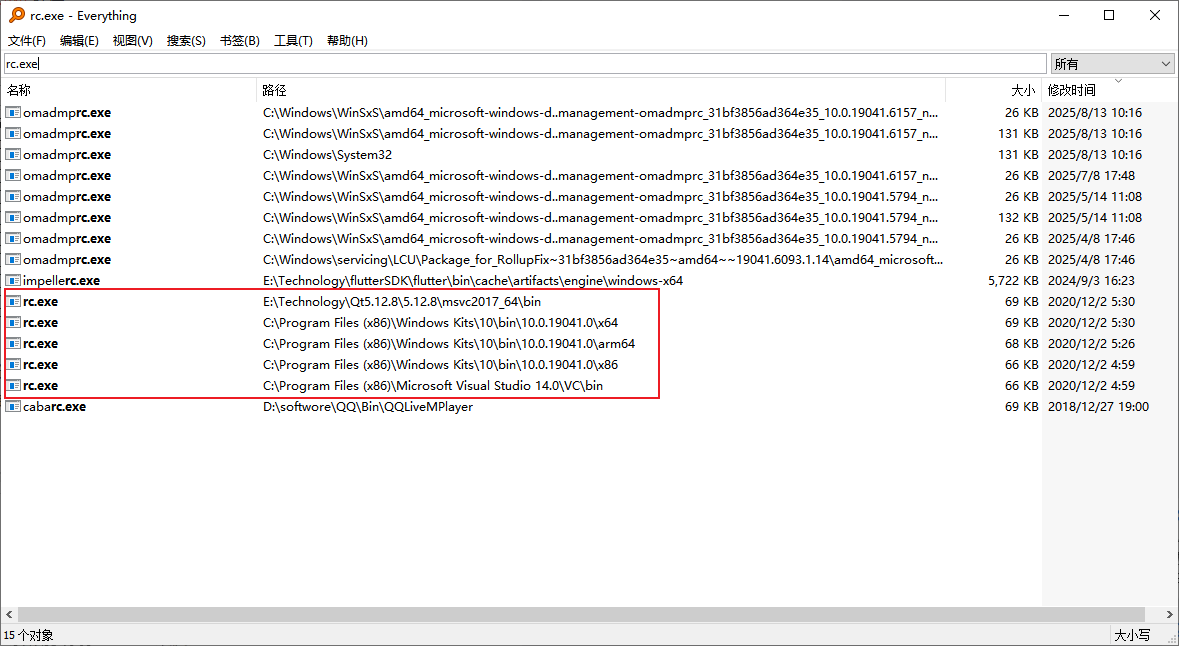Sort by the 名称 column header
This screenshot has width=1179, height=646.
(129, 90)
